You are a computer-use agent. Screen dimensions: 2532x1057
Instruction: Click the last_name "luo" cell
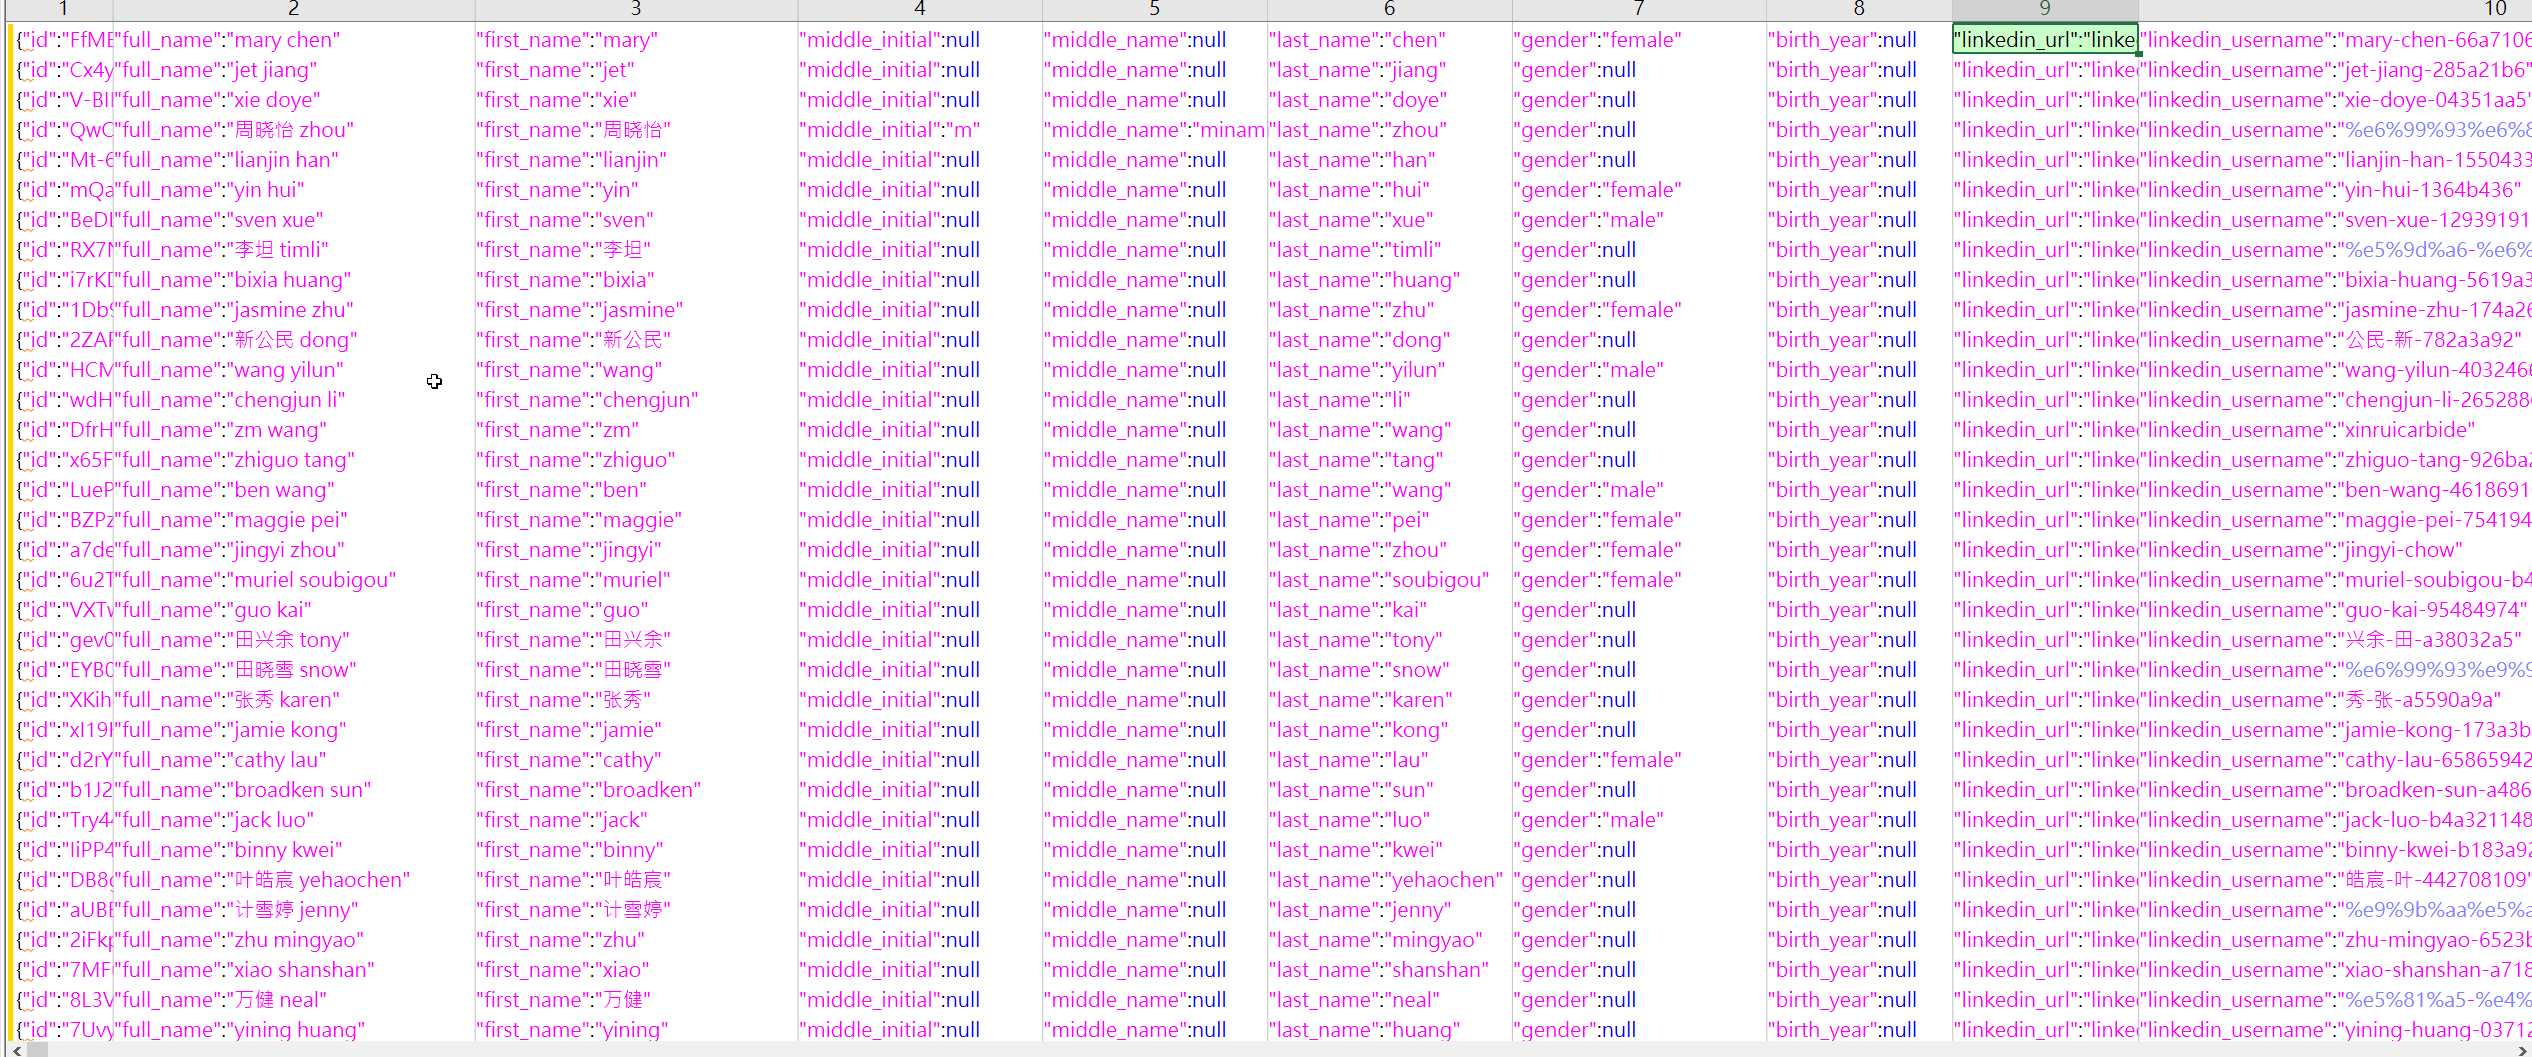(x=1390, y=820)
